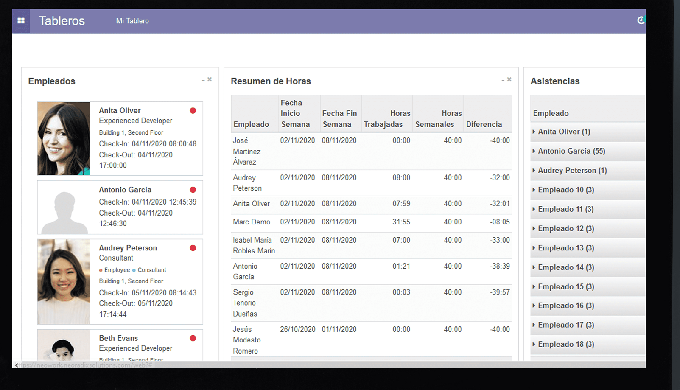Select Anita Oliver name on employee card
680x390 pixels.
(x=120, y=111)
